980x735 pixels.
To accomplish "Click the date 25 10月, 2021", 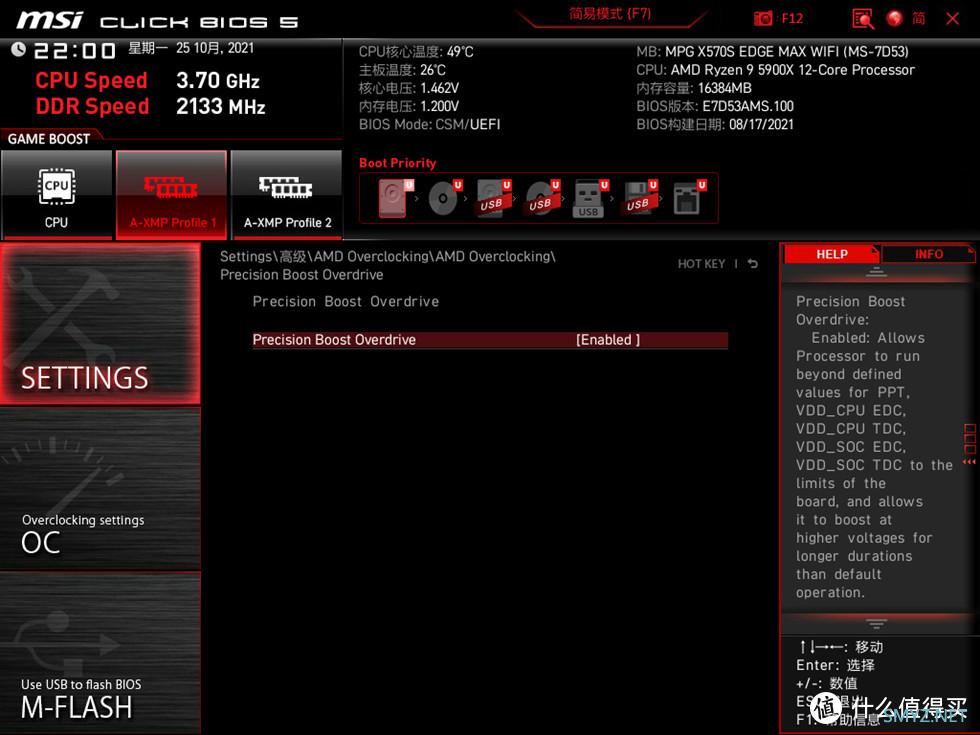I will coord(215,48).
